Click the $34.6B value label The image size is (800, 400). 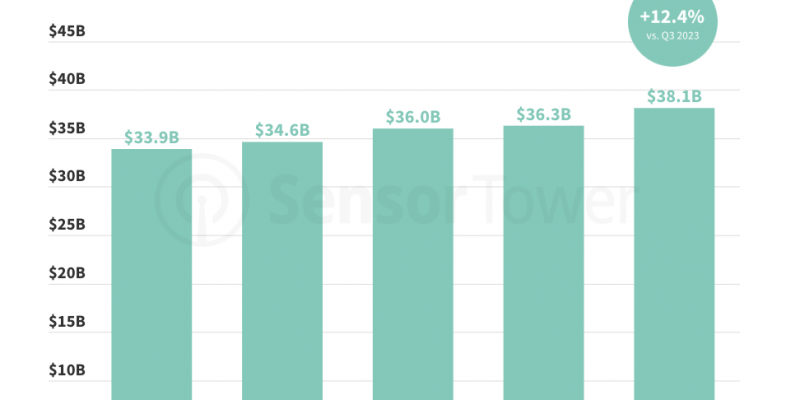(282, 130)
